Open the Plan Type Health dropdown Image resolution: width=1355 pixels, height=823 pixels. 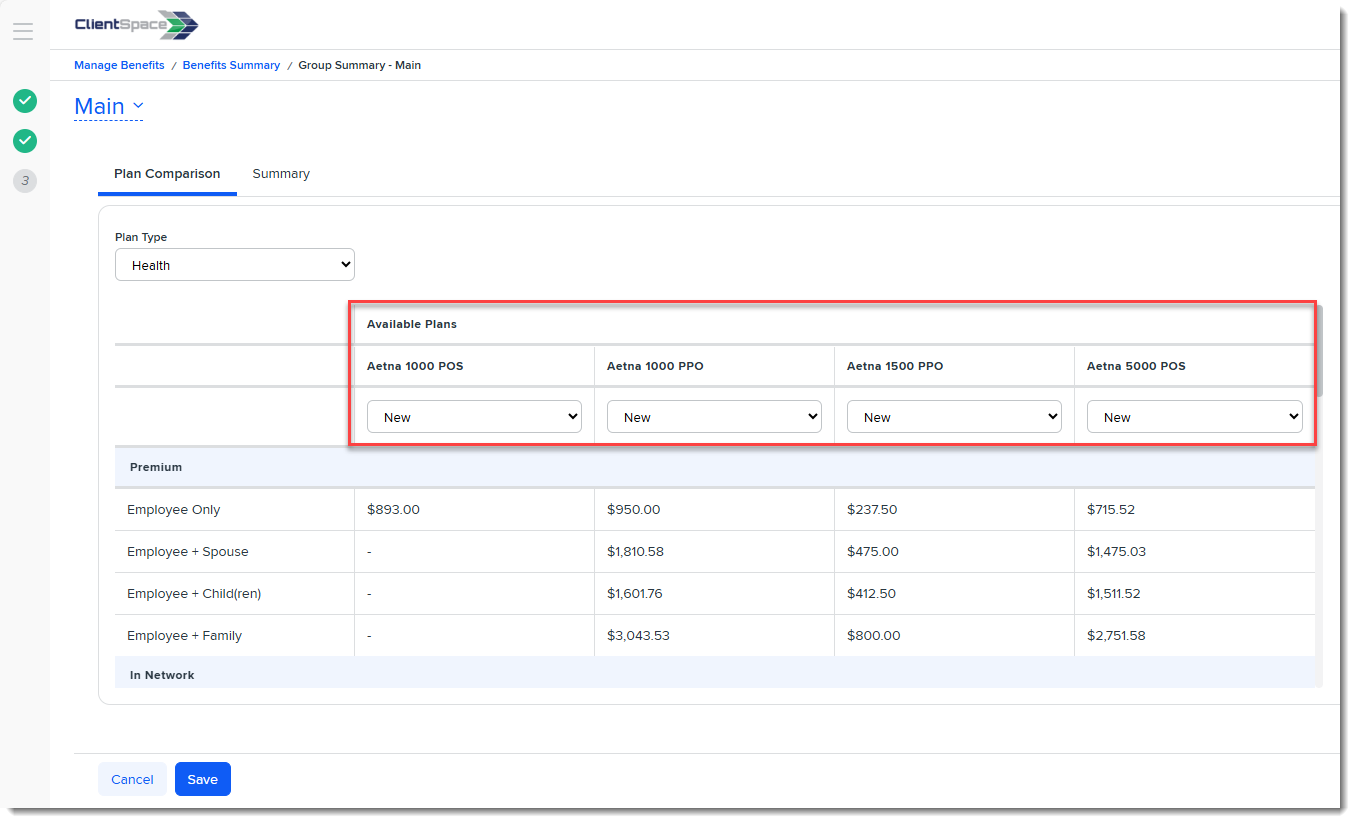[235, 265]
